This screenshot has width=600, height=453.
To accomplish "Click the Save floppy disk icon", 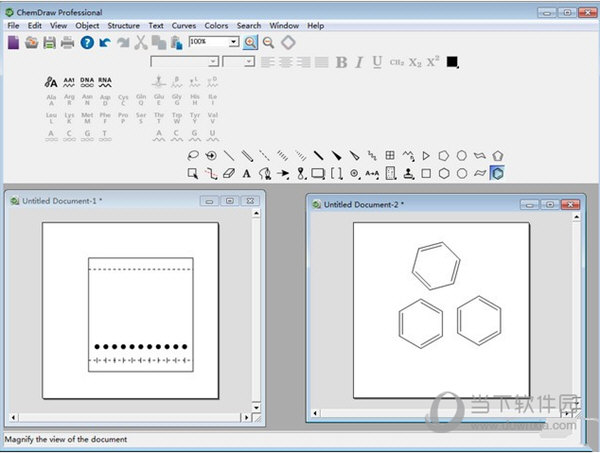I will pos(49,42).
